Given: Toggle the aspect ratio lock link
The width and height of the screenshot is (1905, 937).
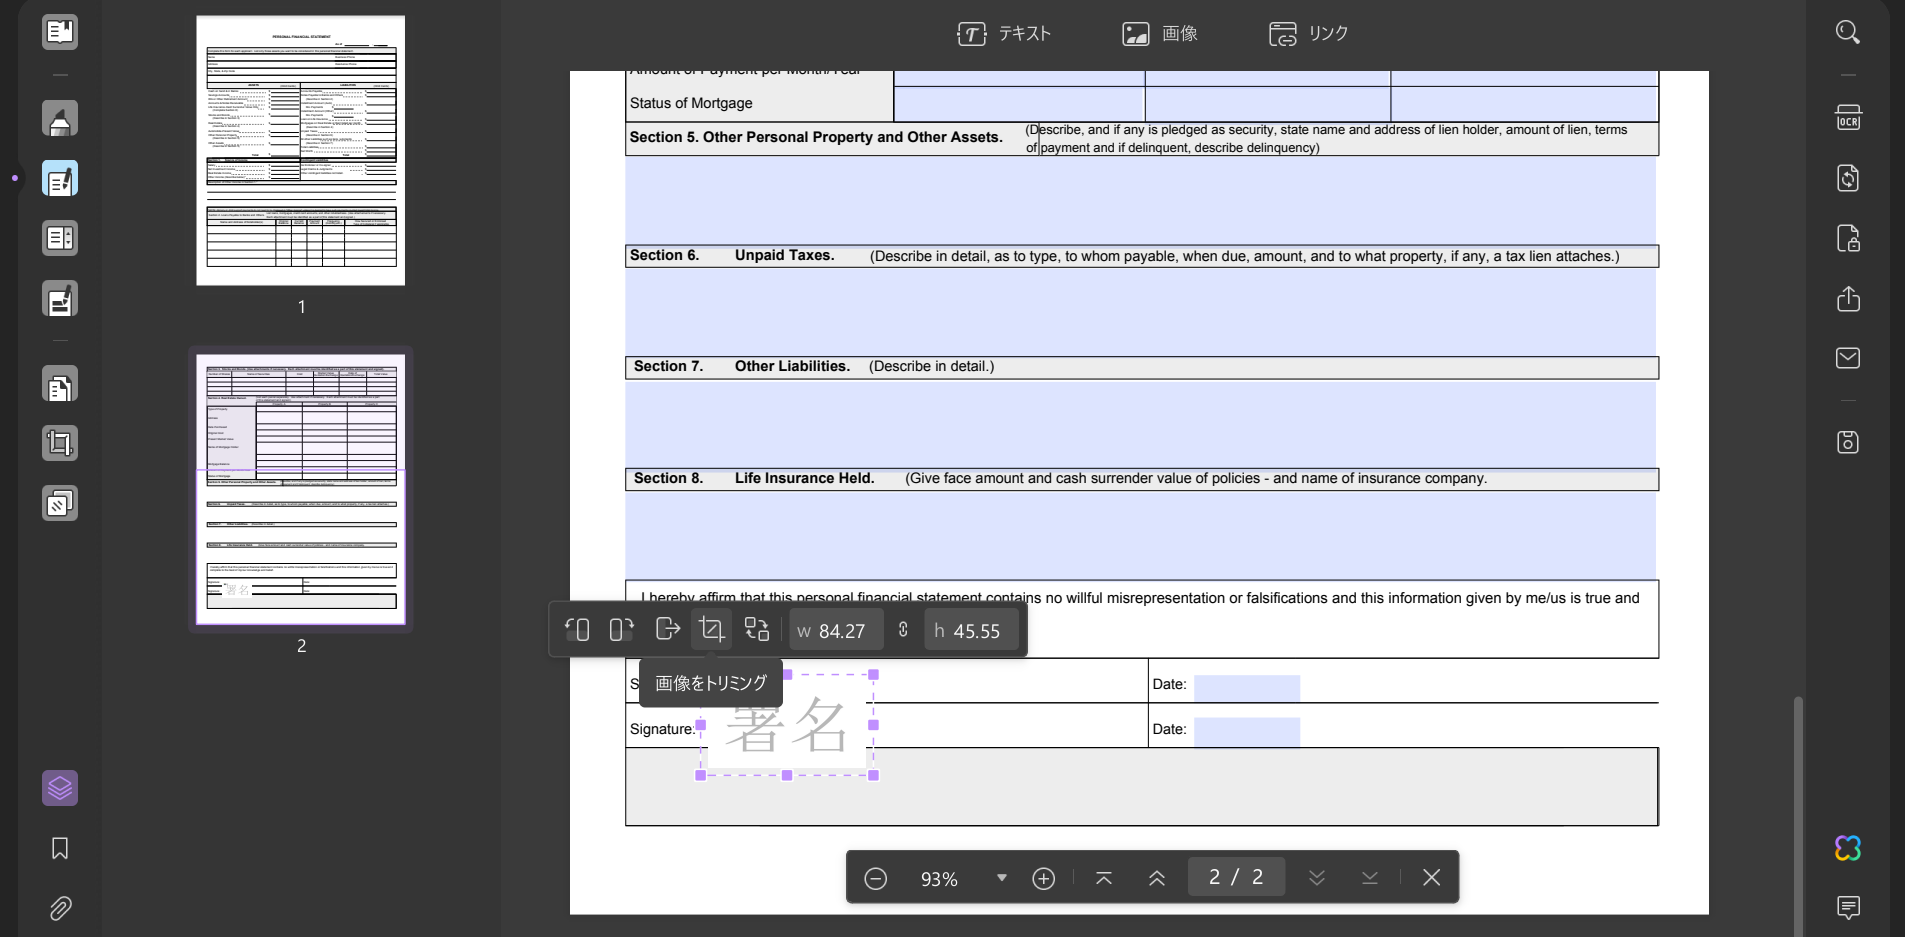Looking at the screenshot, I should (903, 630).
